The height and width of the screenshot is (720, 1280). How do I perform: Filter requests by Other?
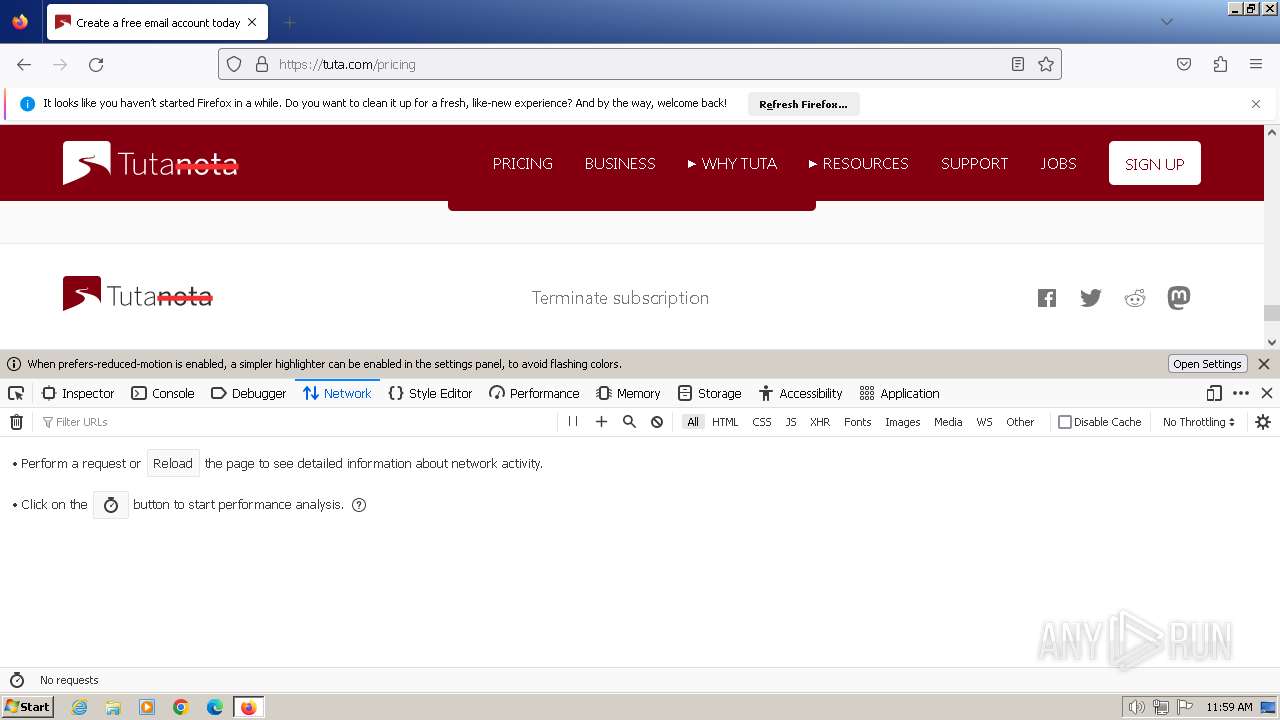coord(1020,422)
